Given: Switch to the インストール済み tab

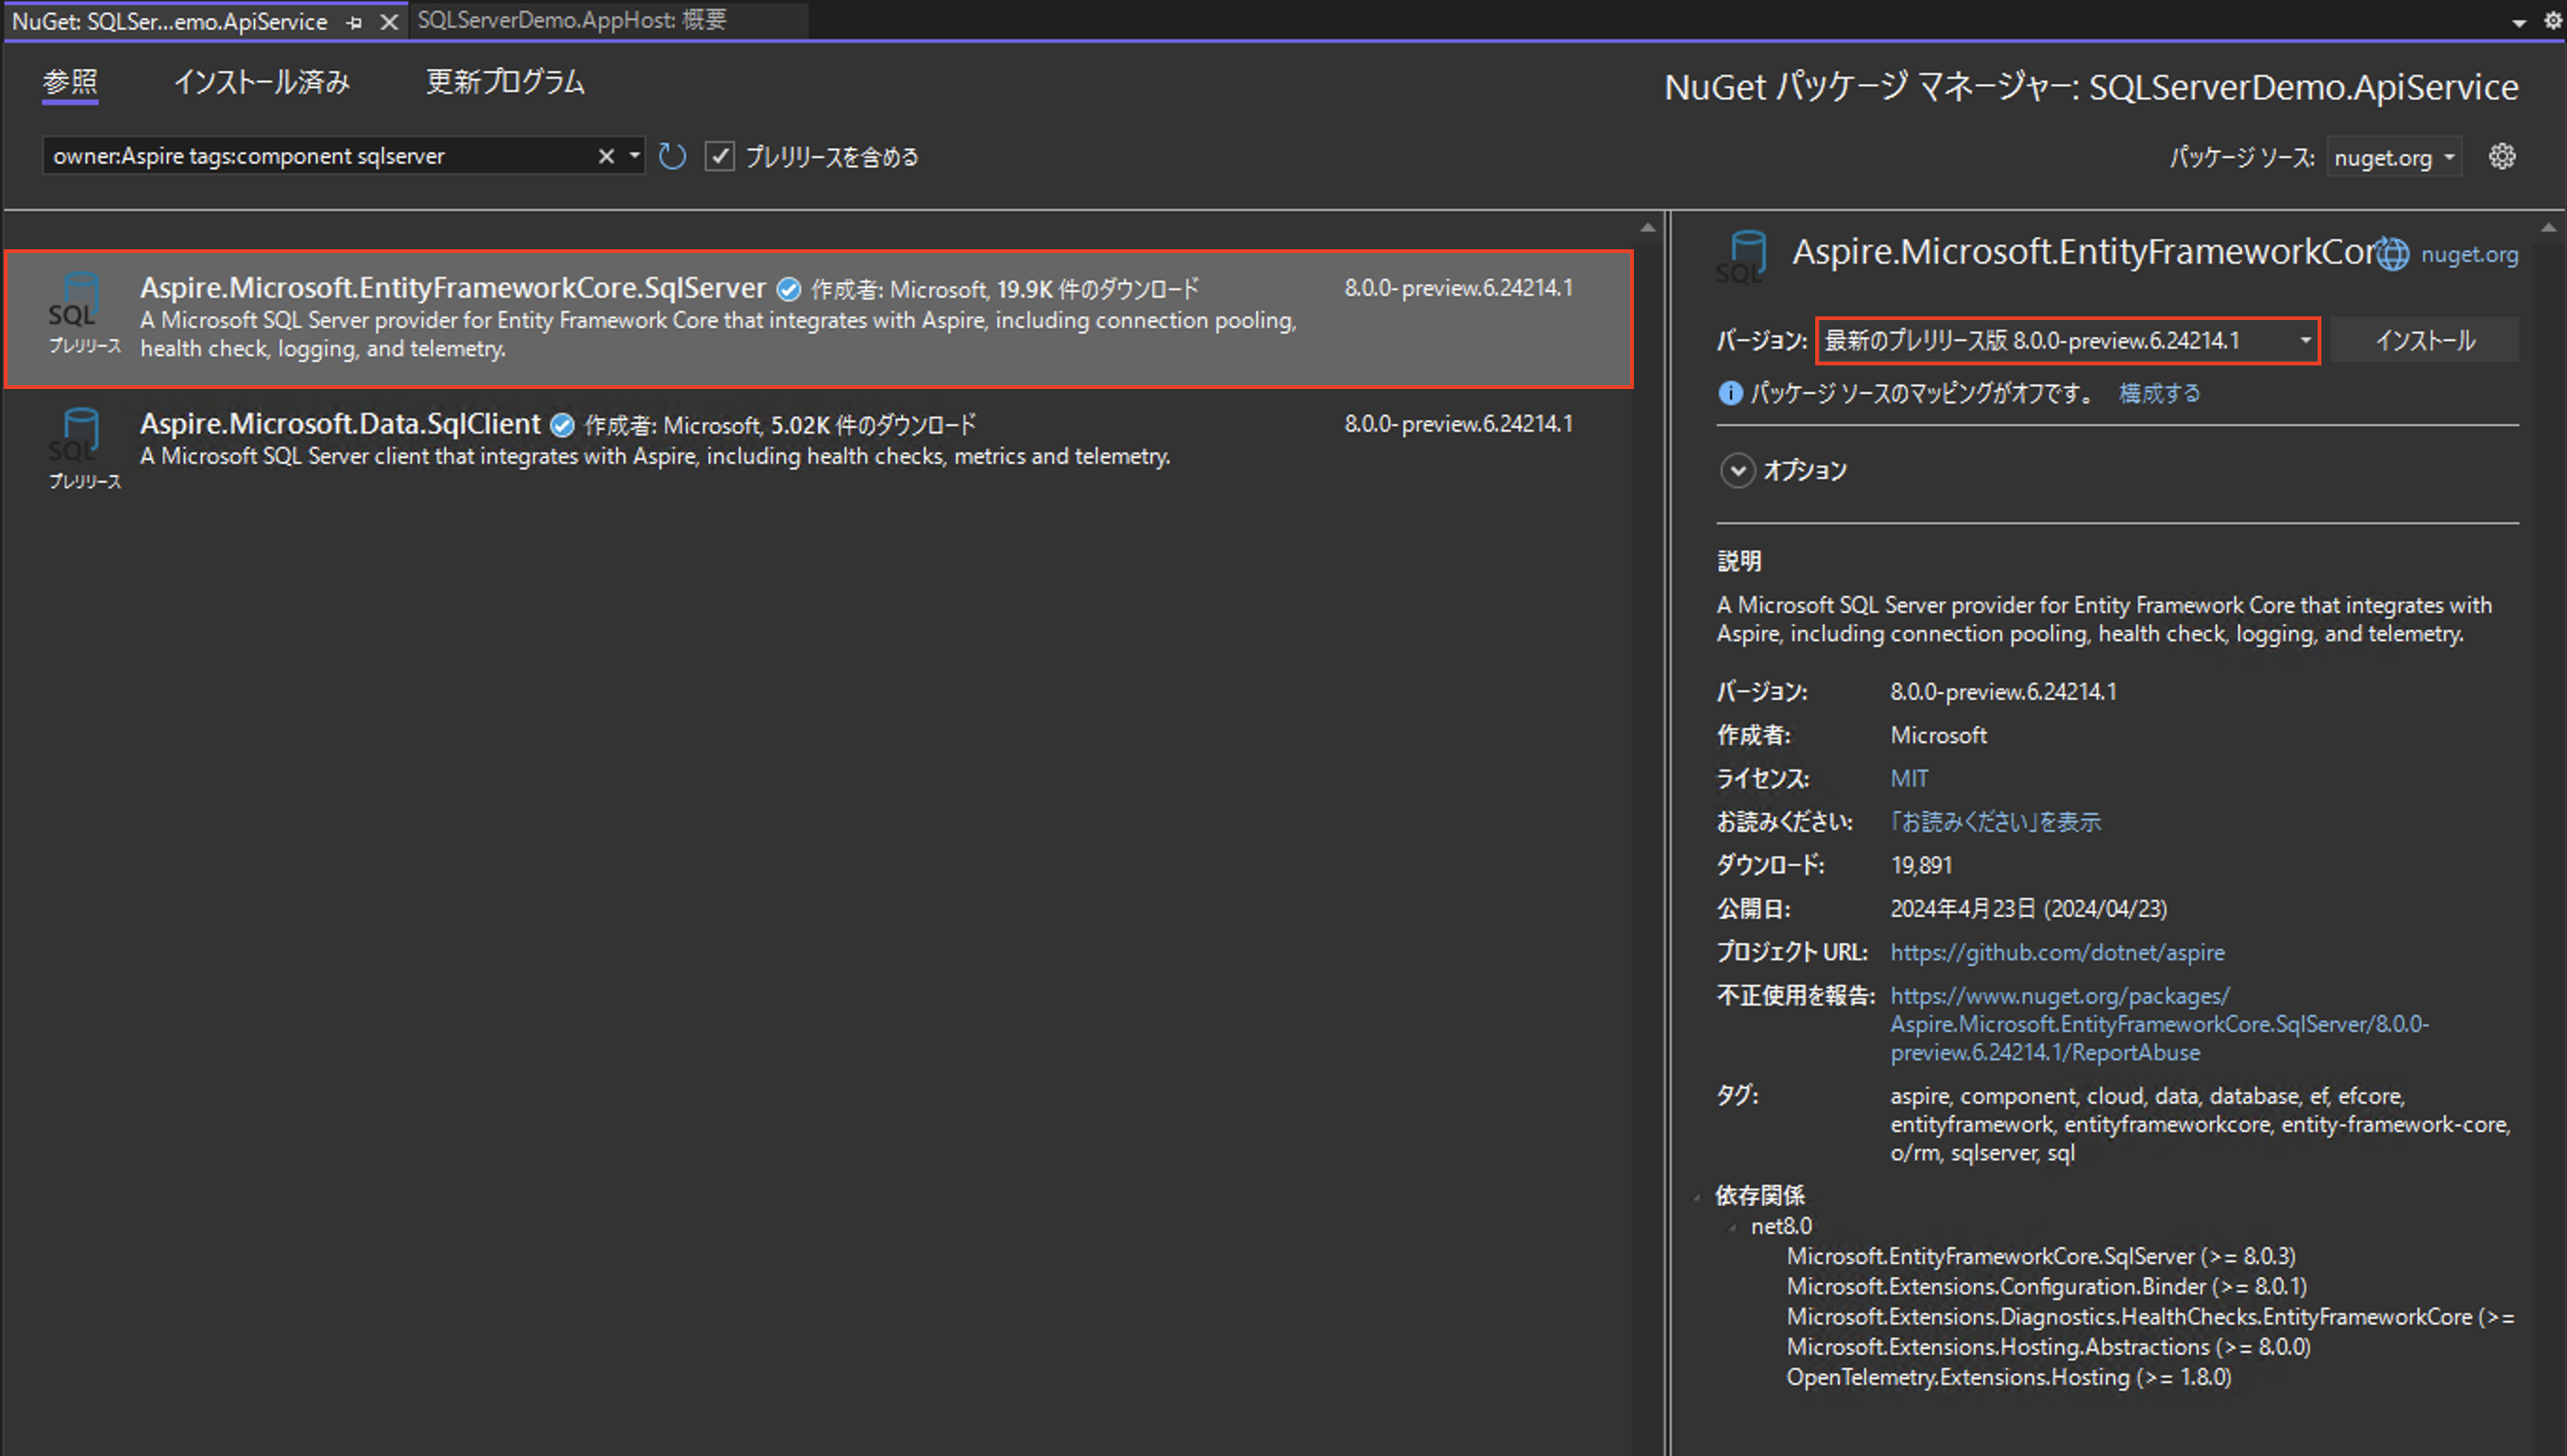Looking at the screenshot, I should pos(261,83).
